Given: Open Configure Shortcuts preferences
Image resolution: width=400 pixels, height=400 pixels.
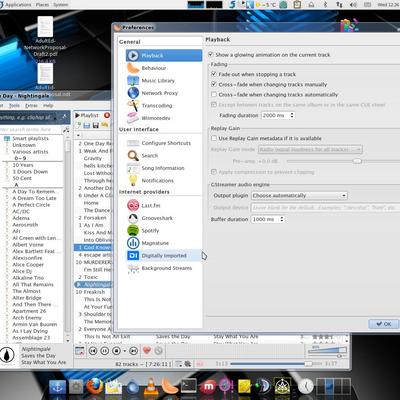Looking at the screenshot, I should (164, 143).
